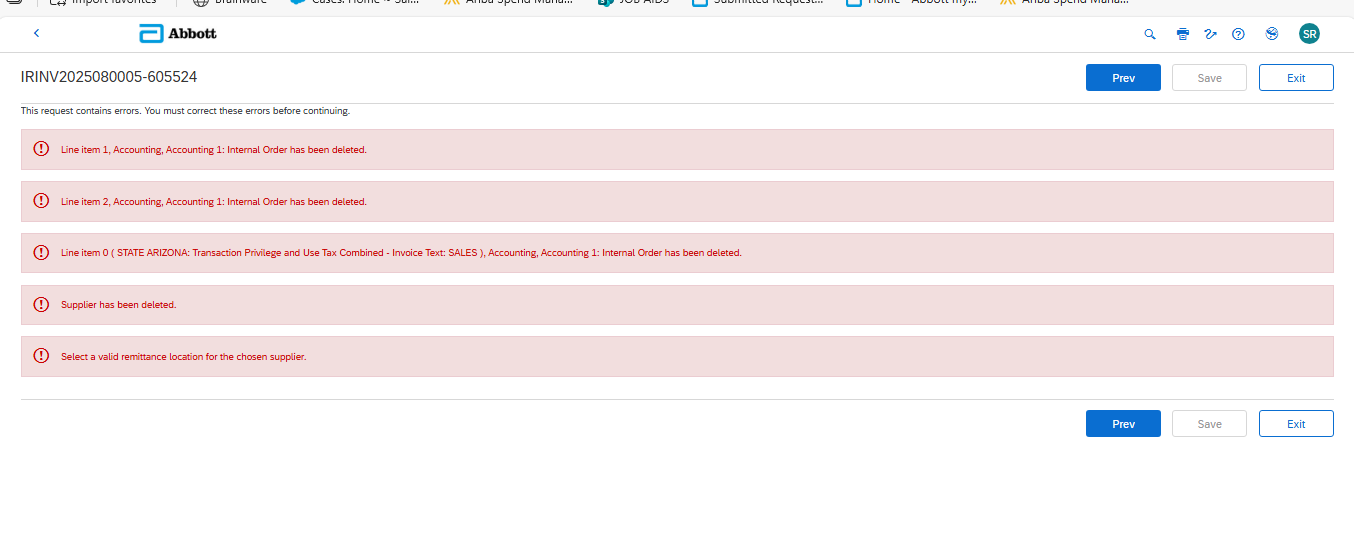This screenshot has height=553, width=1354.
Task: Select the Line item 2 Internal Order error
Action: (214, 202)
